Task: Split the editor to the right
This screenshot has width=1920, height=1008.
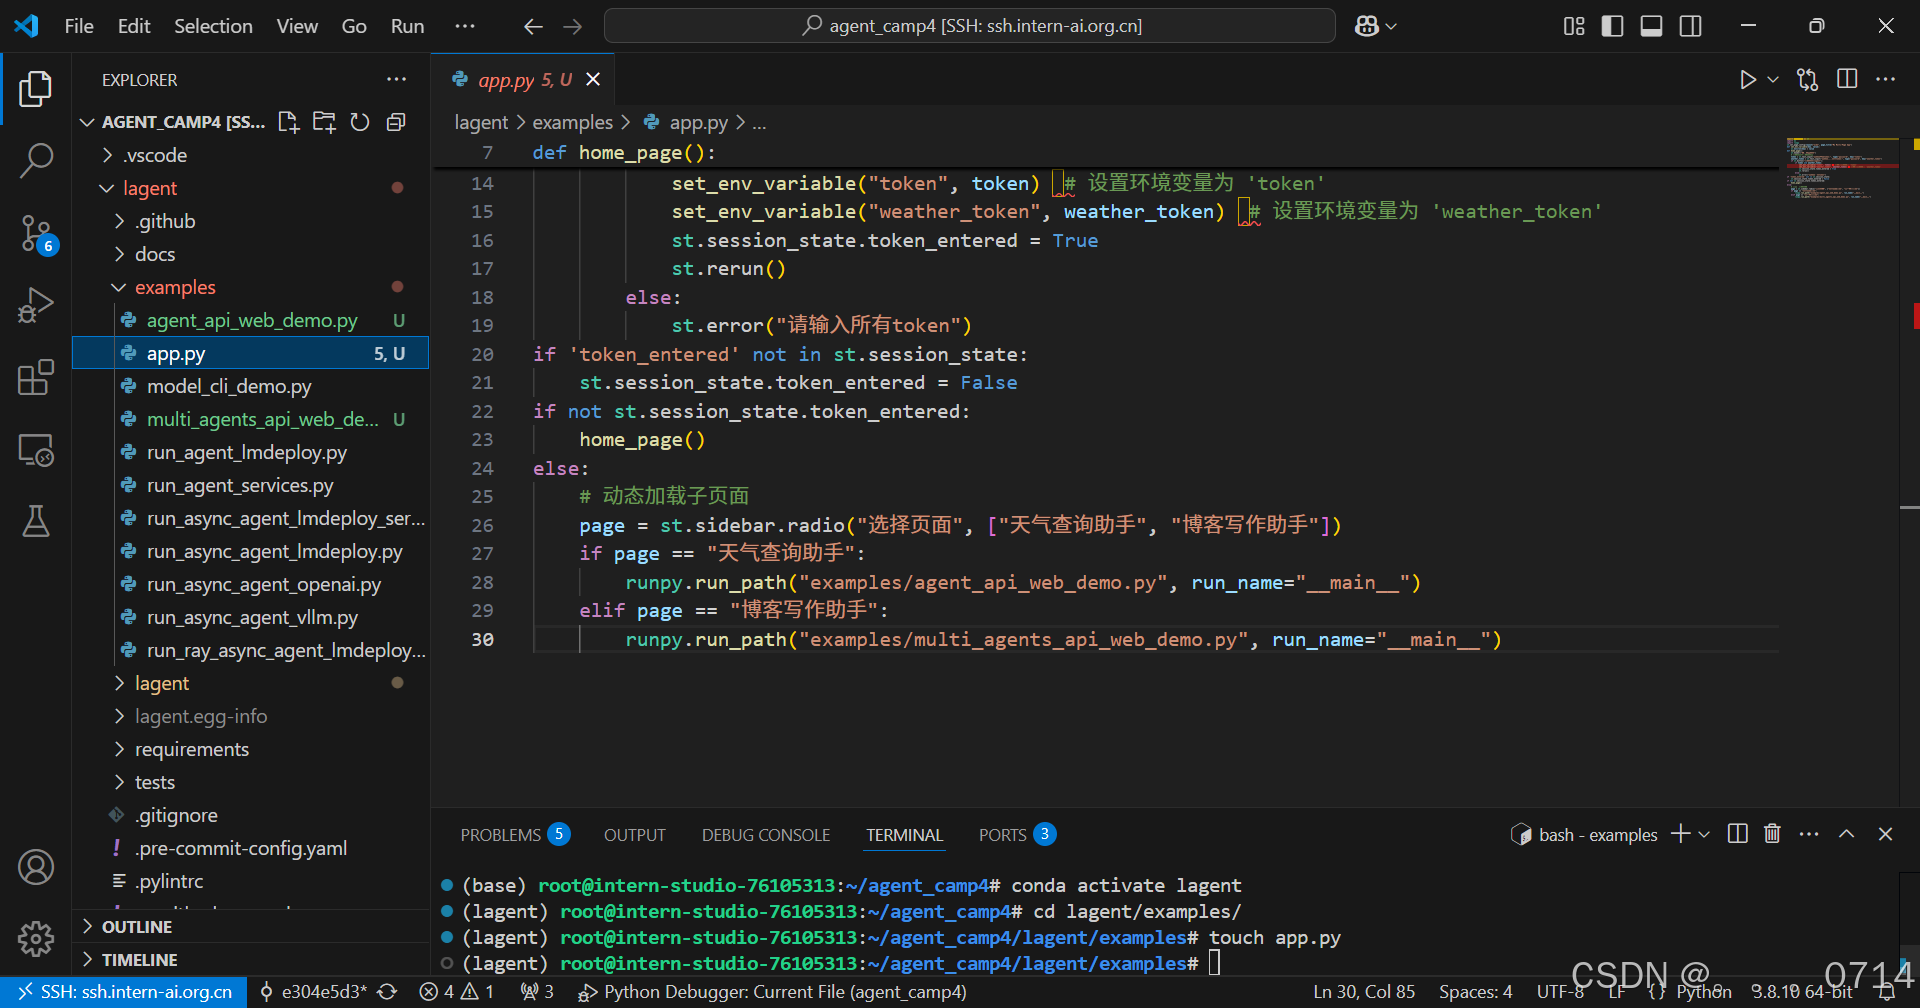Action: click(x=1847, y=80)
